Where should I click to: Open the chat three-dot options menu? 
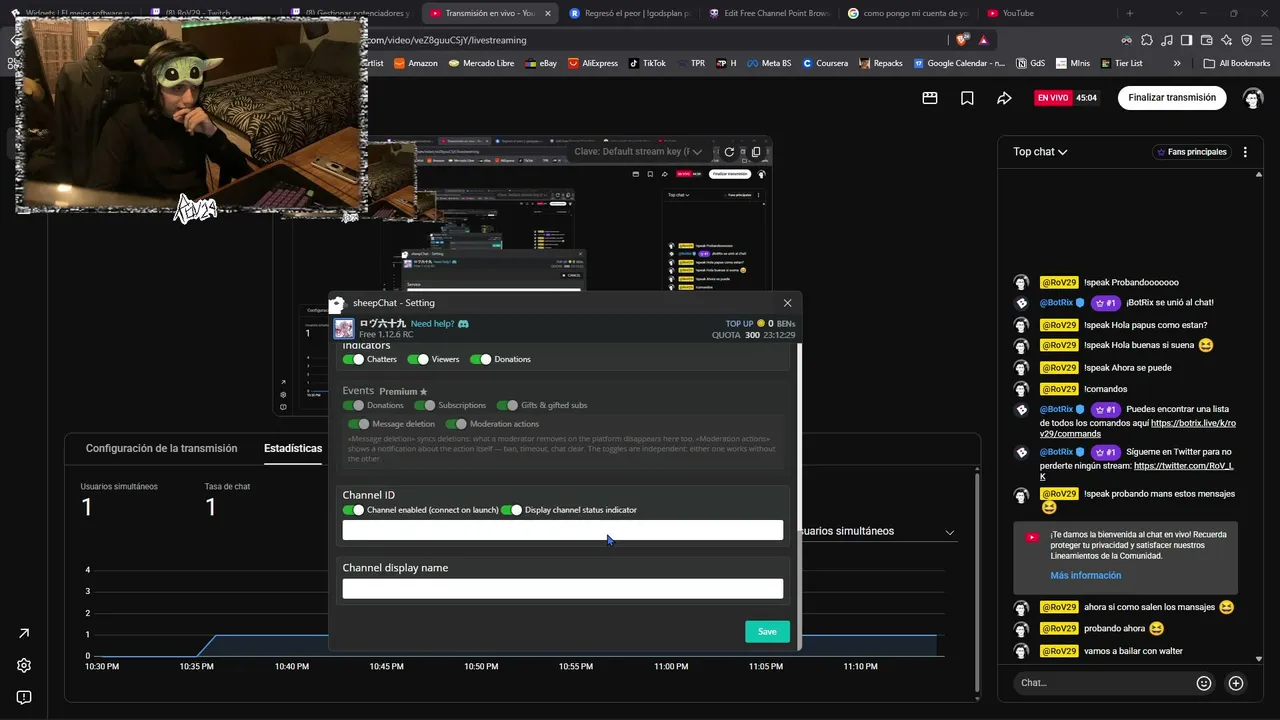(1245, 152)
